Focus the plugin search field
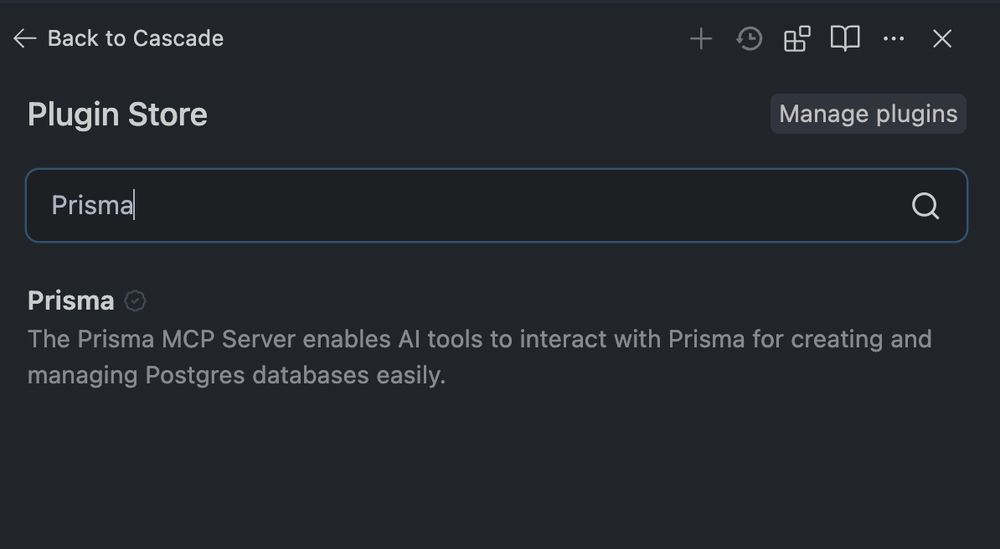The width and height of the screenshot is (1000, 549). [496, 205]
